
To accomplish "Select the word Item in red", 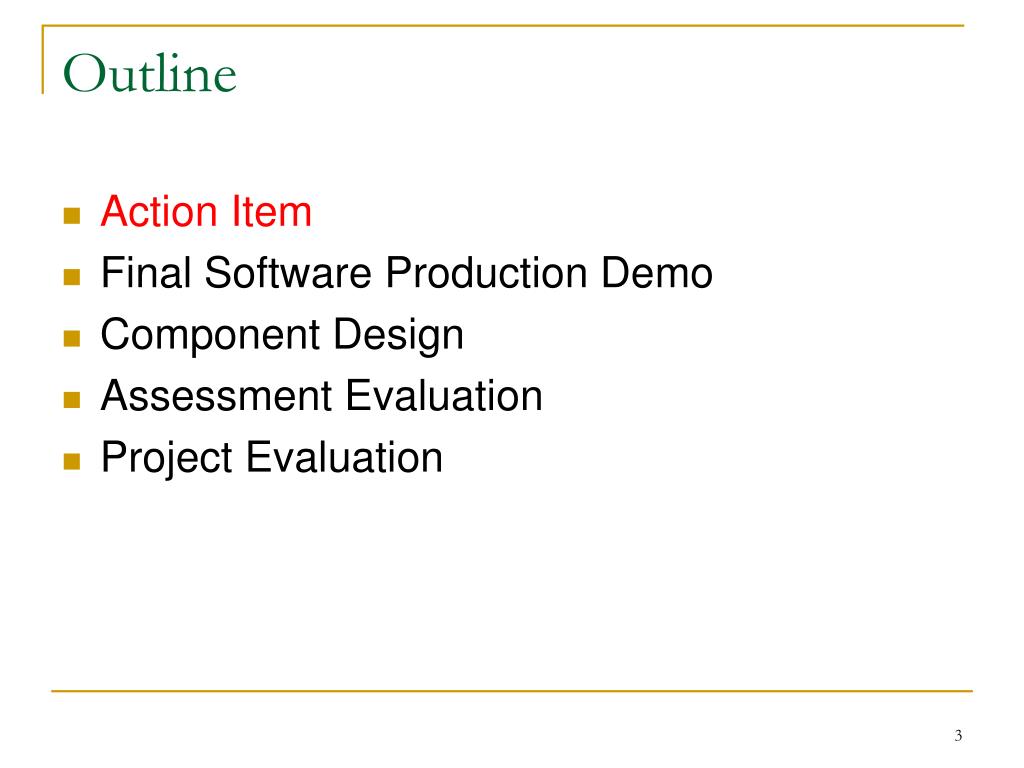I will click(x=272, y=212).
